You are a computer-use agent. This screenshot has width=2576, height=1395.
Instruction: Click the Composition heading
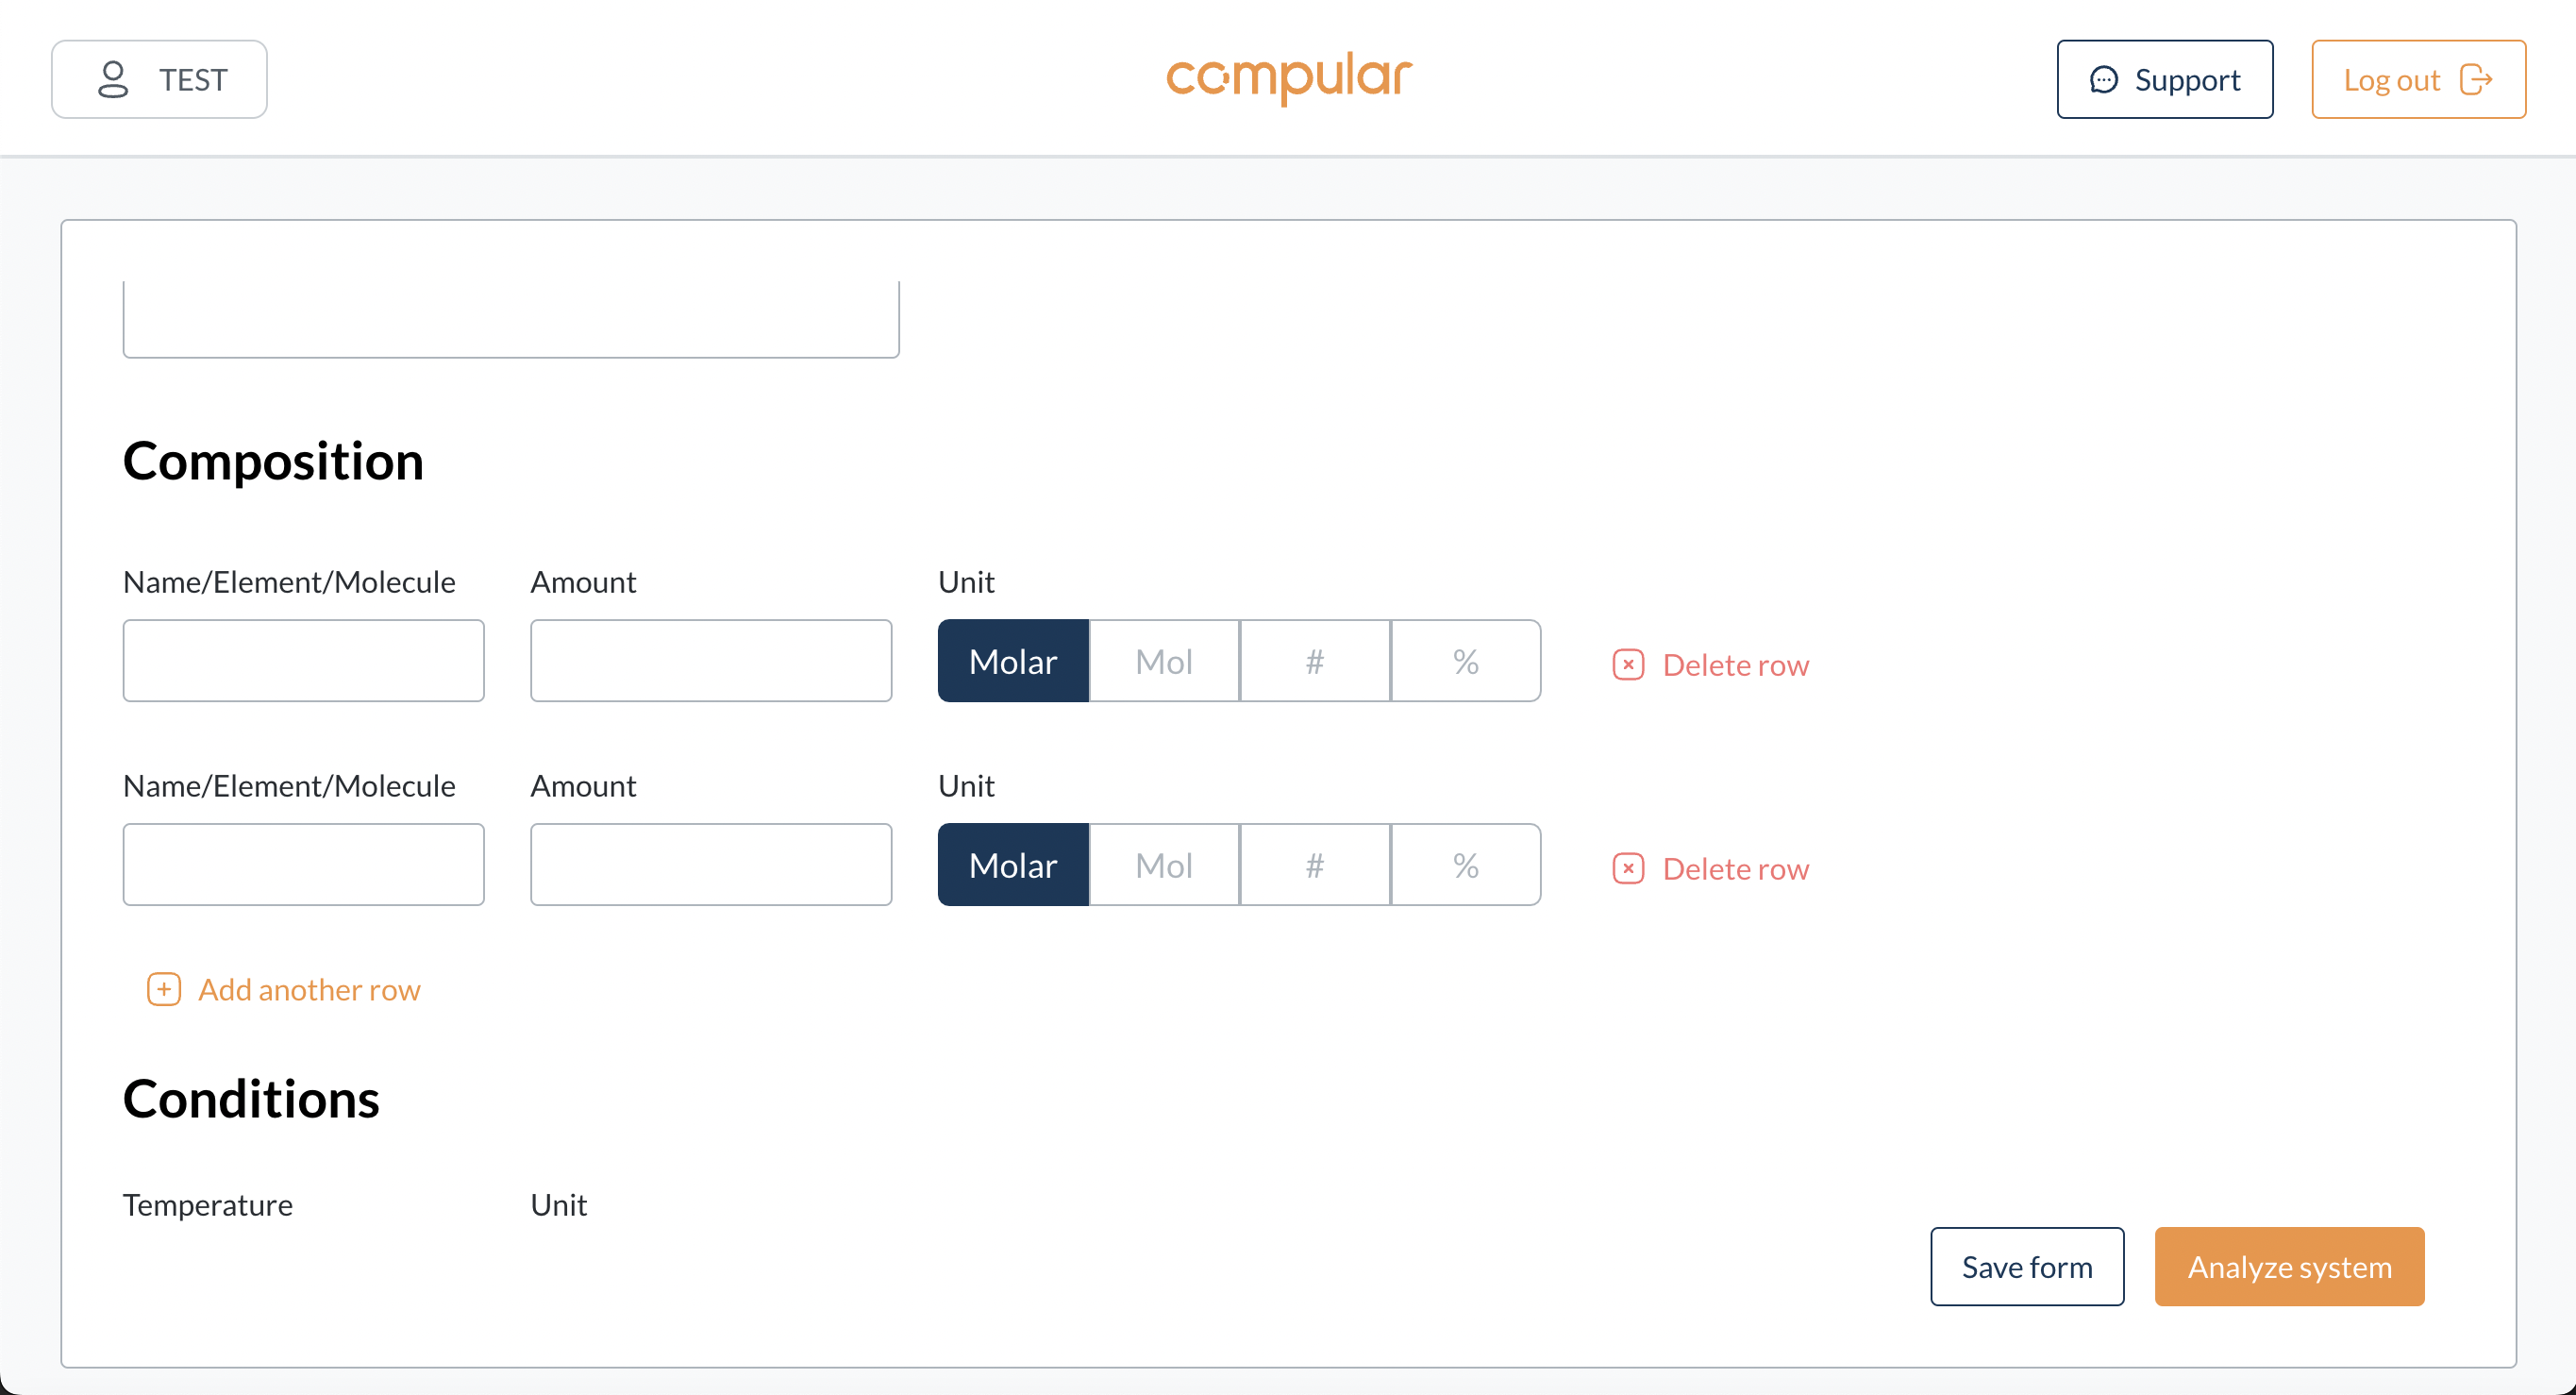[x=273, y=462]
